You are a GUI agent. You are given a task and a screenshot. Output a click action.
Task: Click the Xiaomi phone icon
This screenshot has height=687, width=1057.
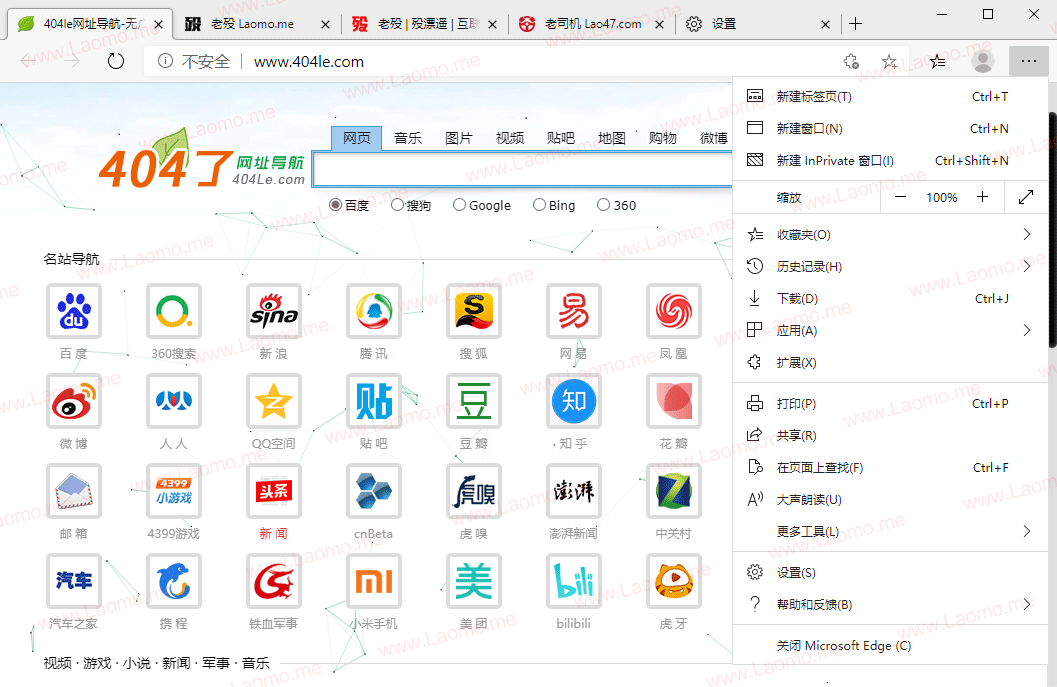click(x=373, y=581)
